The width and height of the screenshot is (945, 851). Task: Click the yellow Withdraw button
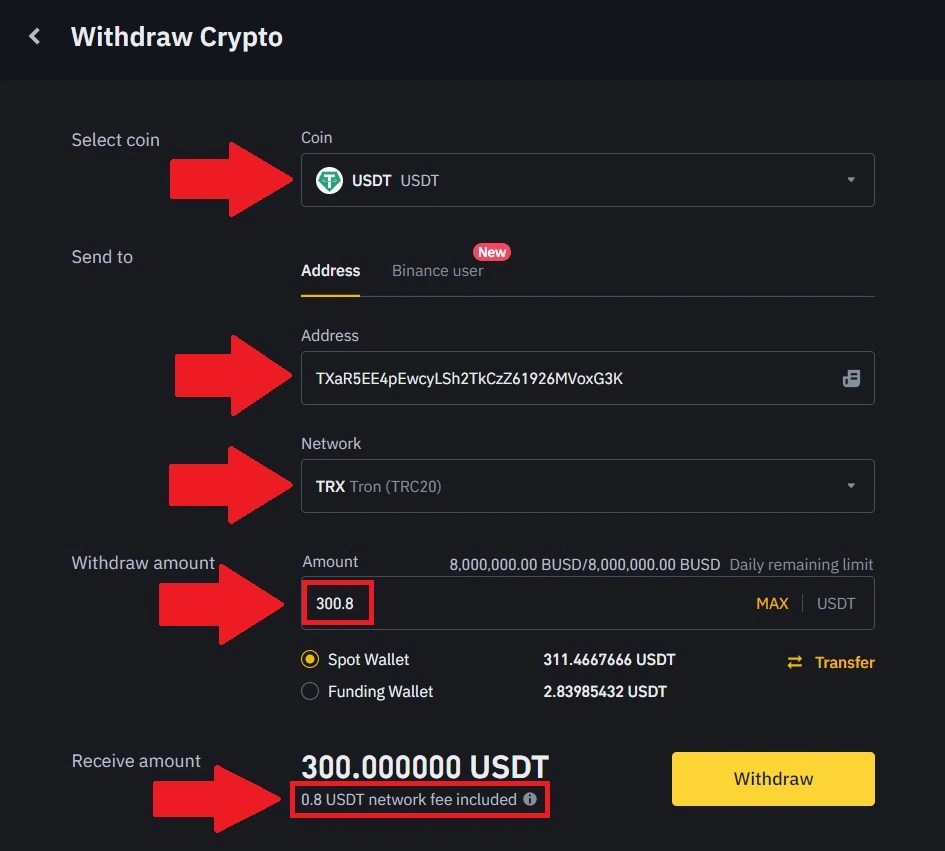tap(772, 779)
